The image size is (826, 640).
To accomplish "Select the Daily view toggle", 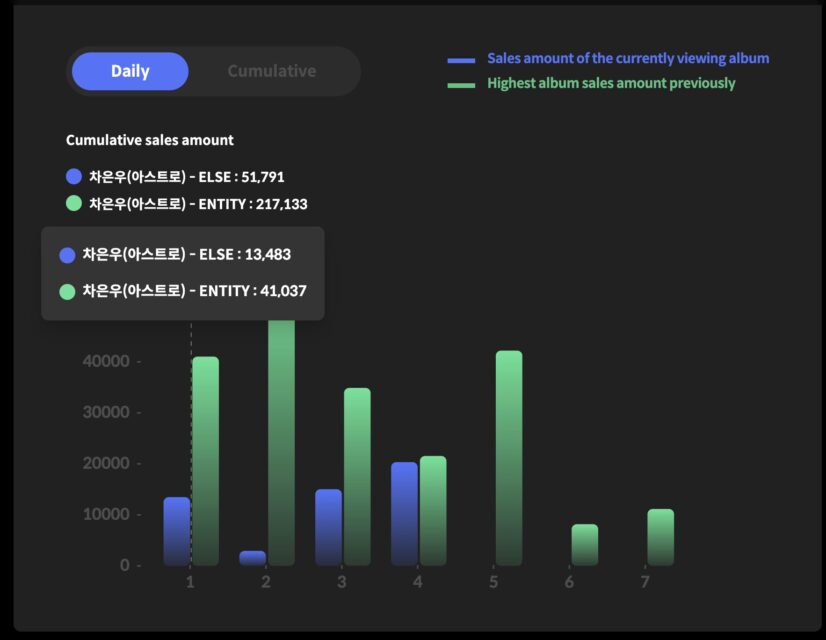I will click(x=130, y=71).
